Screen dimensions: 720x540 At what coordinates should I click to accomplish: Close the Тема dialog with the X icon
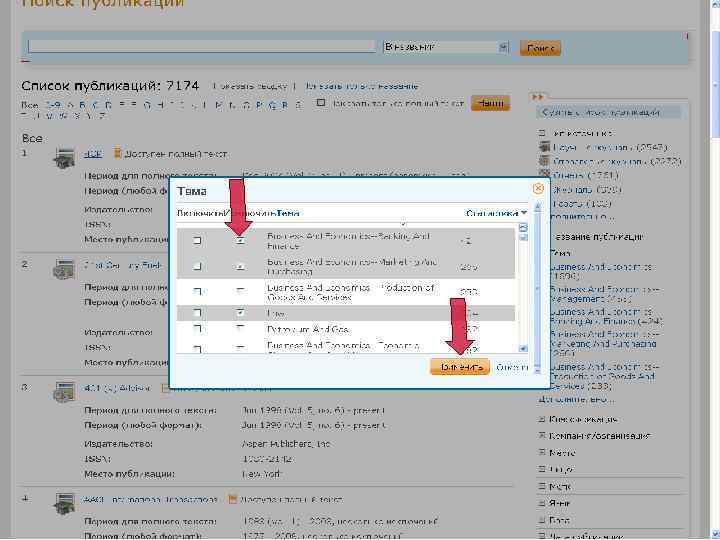coord(538,188)
